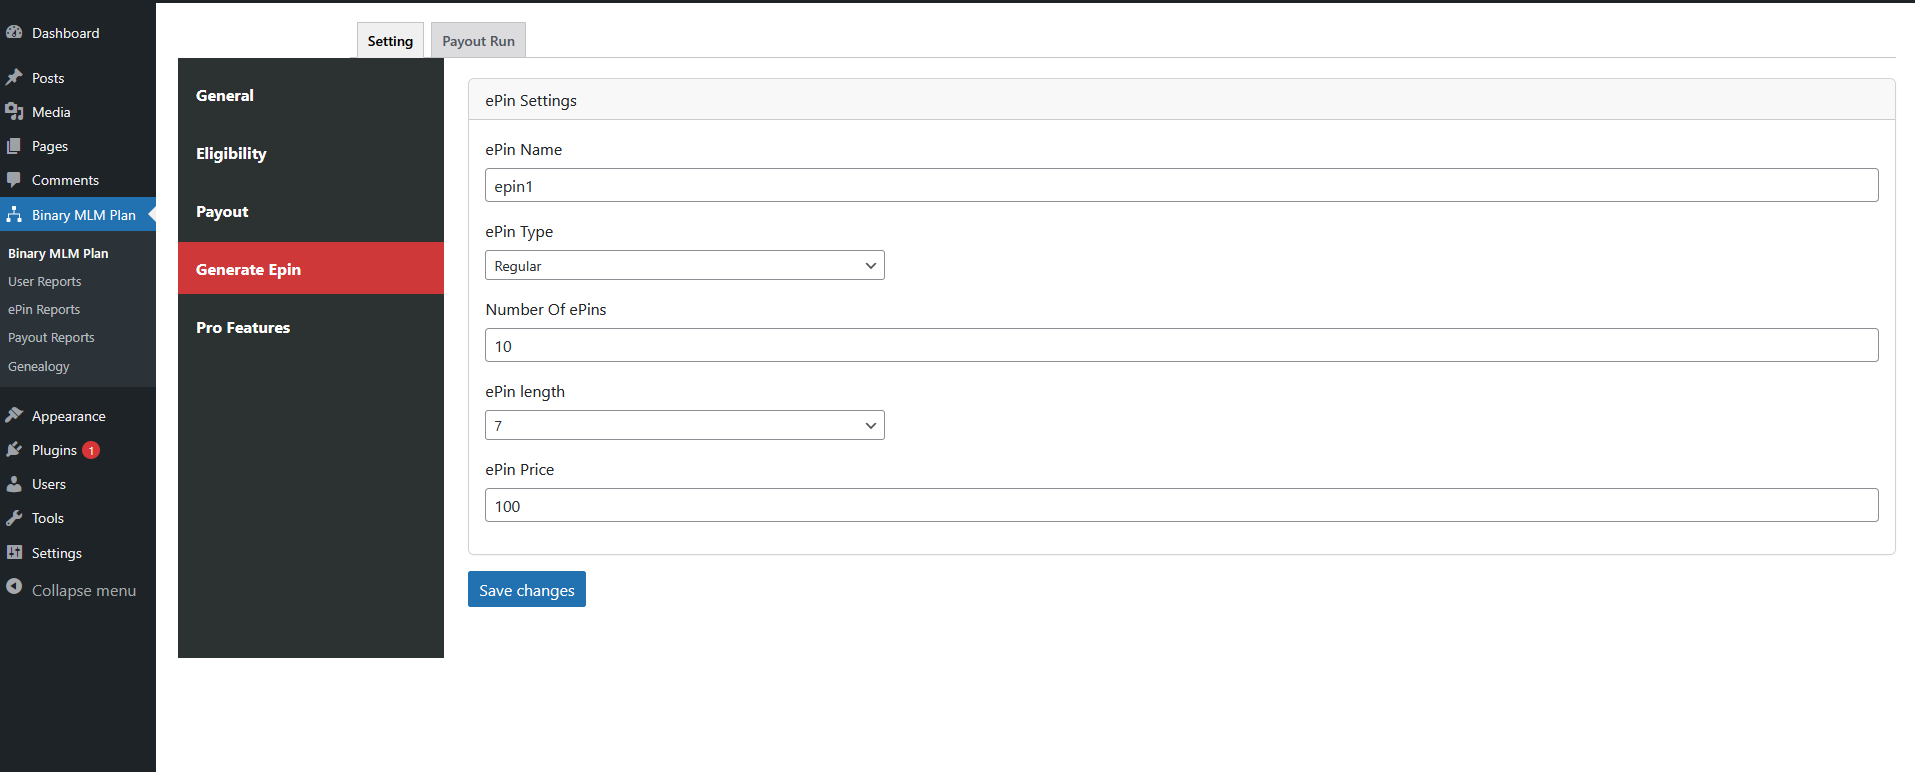
Task: Open the Pro Features section
Action: pyautogui.click(x=243, y=328)
